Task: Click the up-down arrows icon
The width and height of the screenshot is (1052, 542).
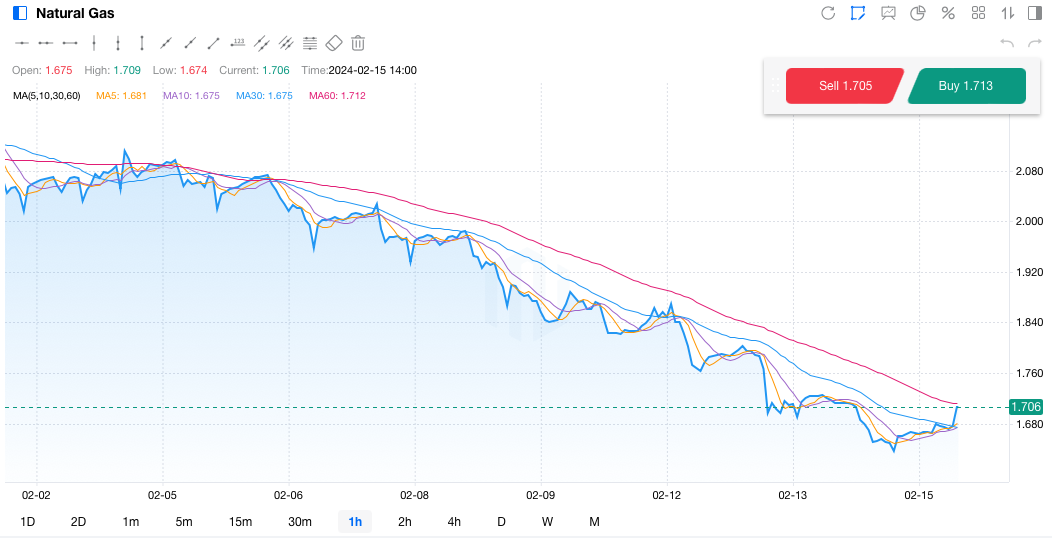Action: pyautogui.click(x=1007, y=13)
